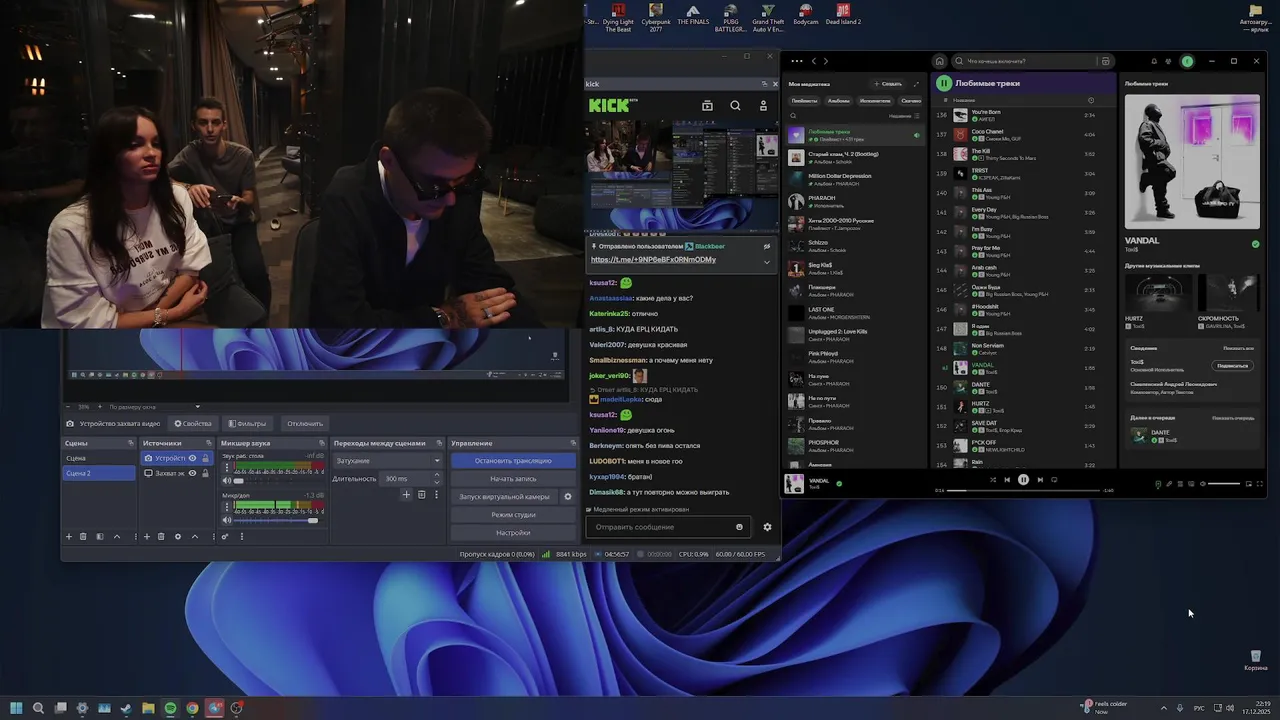Screen dimensions: 1280x720
Task: Select the Исполнители filter chip in Spotify
Action: pyautogui.click(x=875, y=101)
